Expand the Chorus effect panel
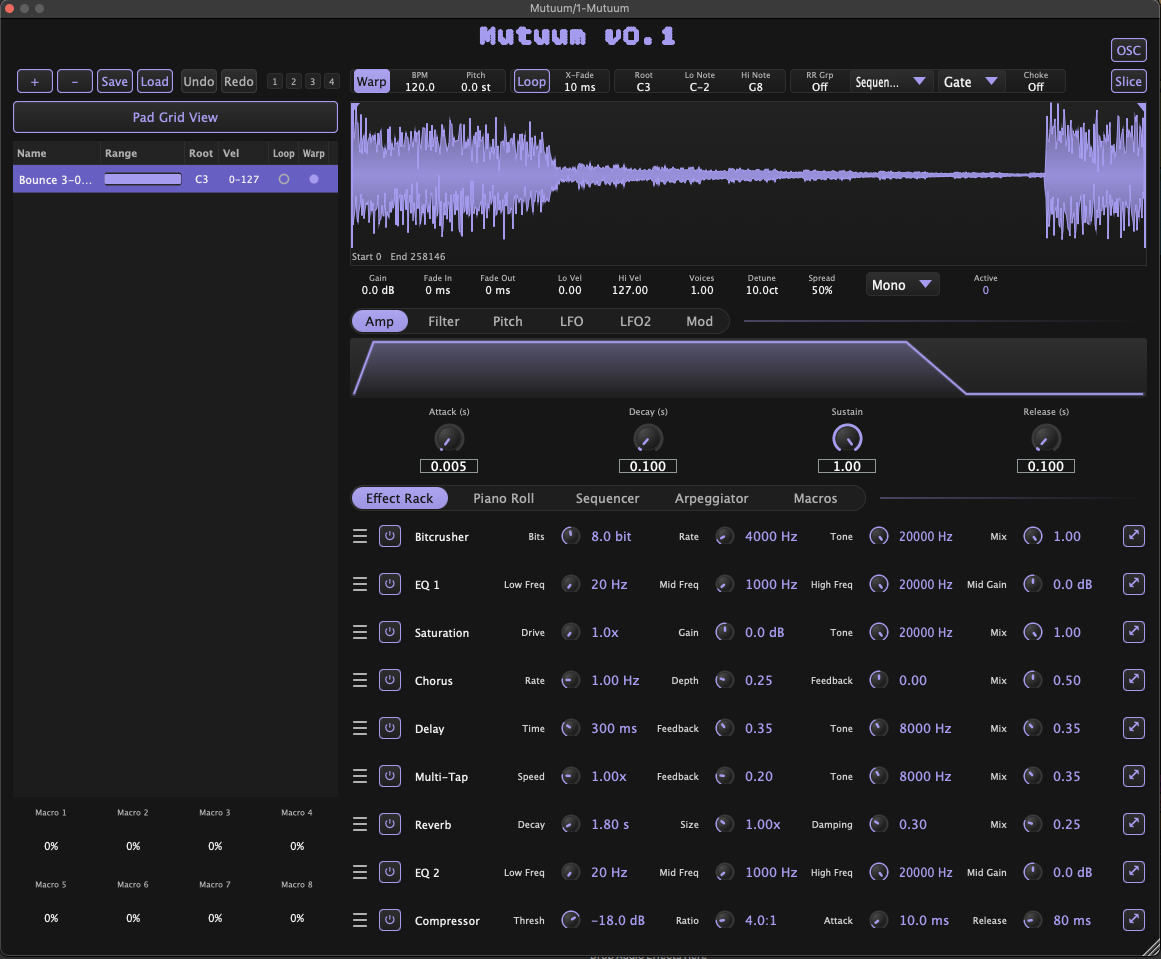Screen dimensions: 1161x959 (x=1134, y=680)
